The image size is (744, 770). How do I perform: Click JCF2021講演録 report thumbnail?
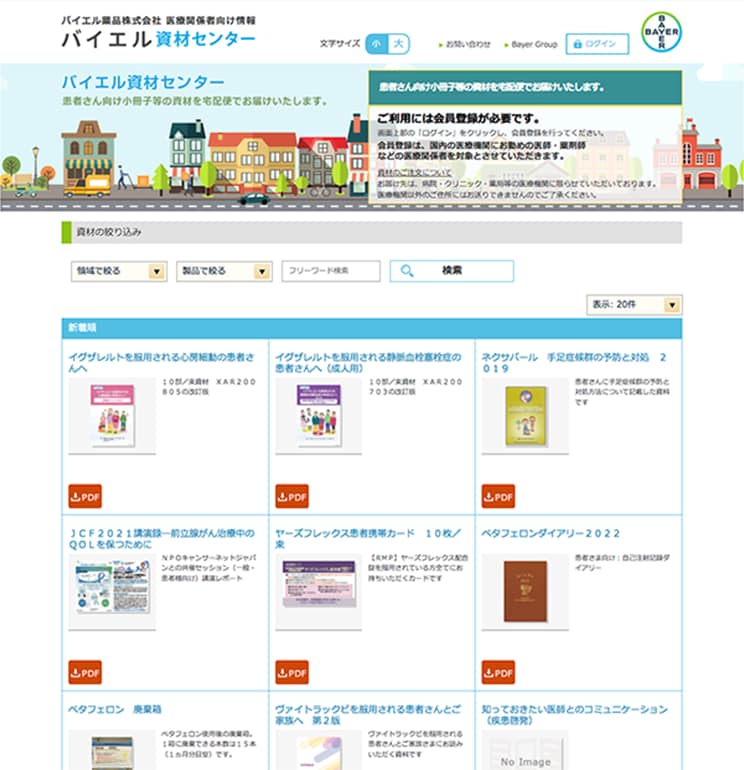pos(112,592)
